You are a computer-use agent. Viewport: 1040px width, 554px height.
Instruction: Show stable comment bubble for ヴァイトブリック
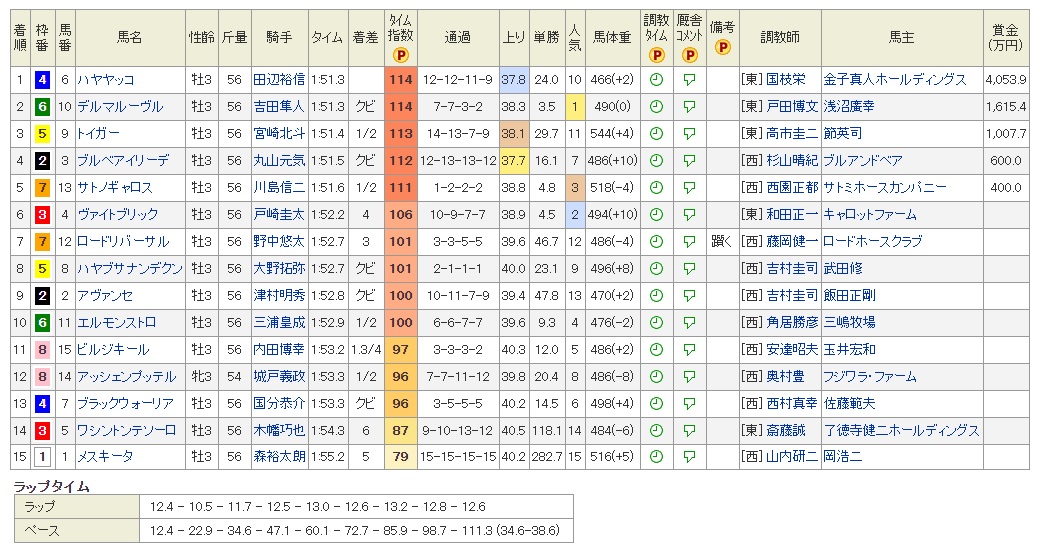tap(689, 214)
